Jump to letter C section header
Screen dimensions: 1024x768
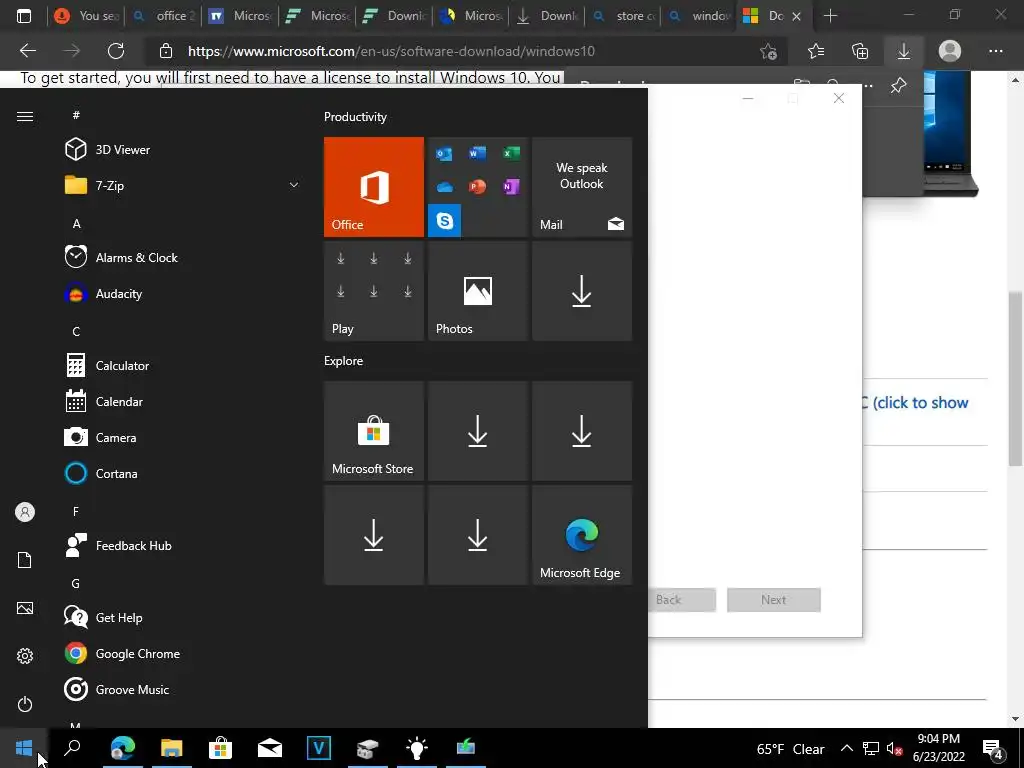click(76, 332)
